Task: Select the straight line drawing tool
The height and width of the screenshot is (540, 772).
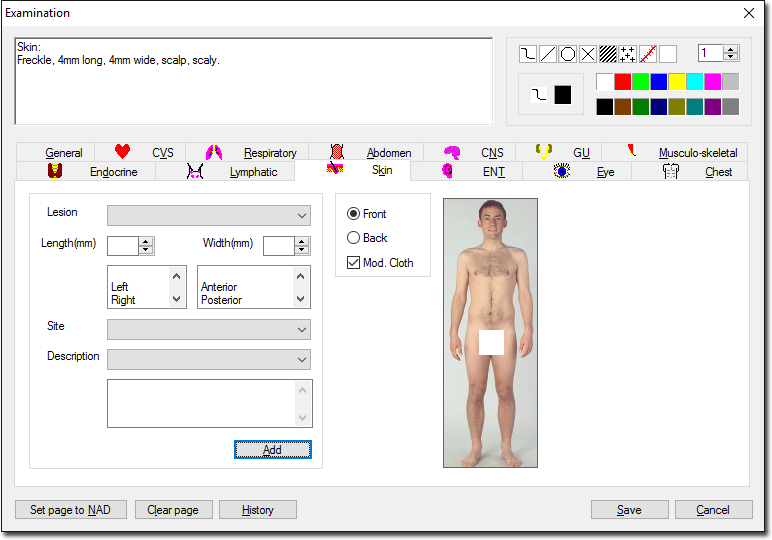Action: (x=547, y=54)
